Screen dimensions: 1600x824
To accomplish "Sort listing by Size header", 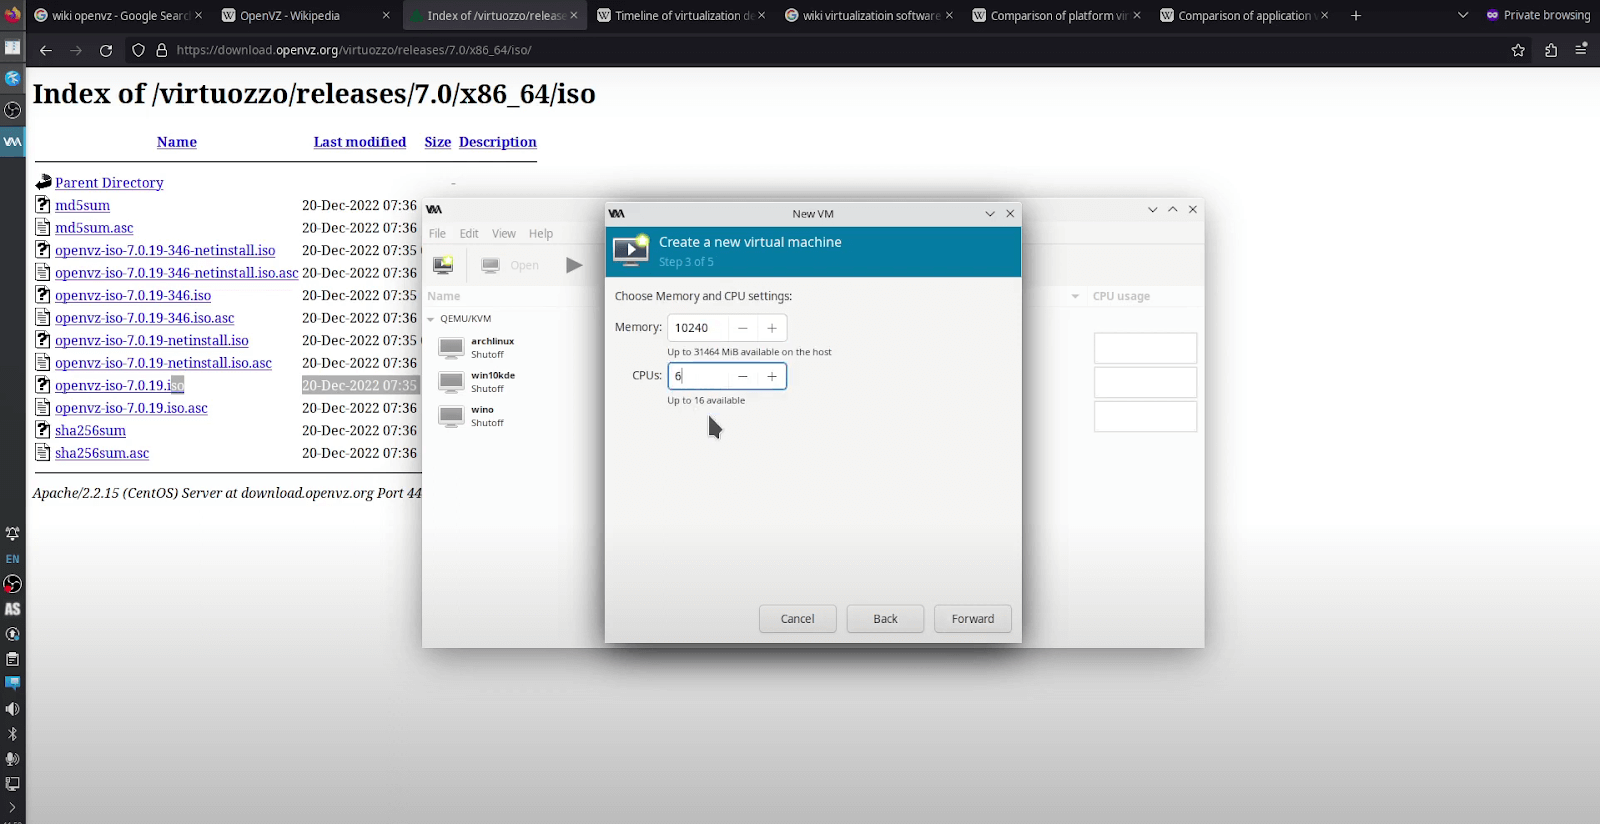I will point(438,142).
